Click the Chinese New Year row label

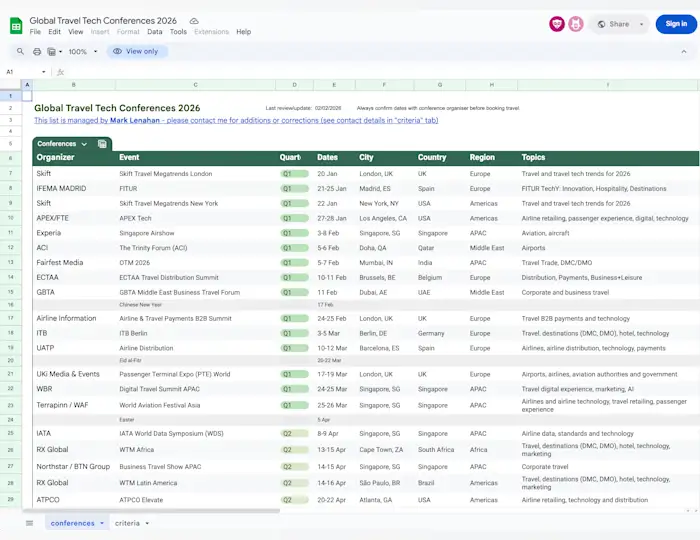coord(140,305)
